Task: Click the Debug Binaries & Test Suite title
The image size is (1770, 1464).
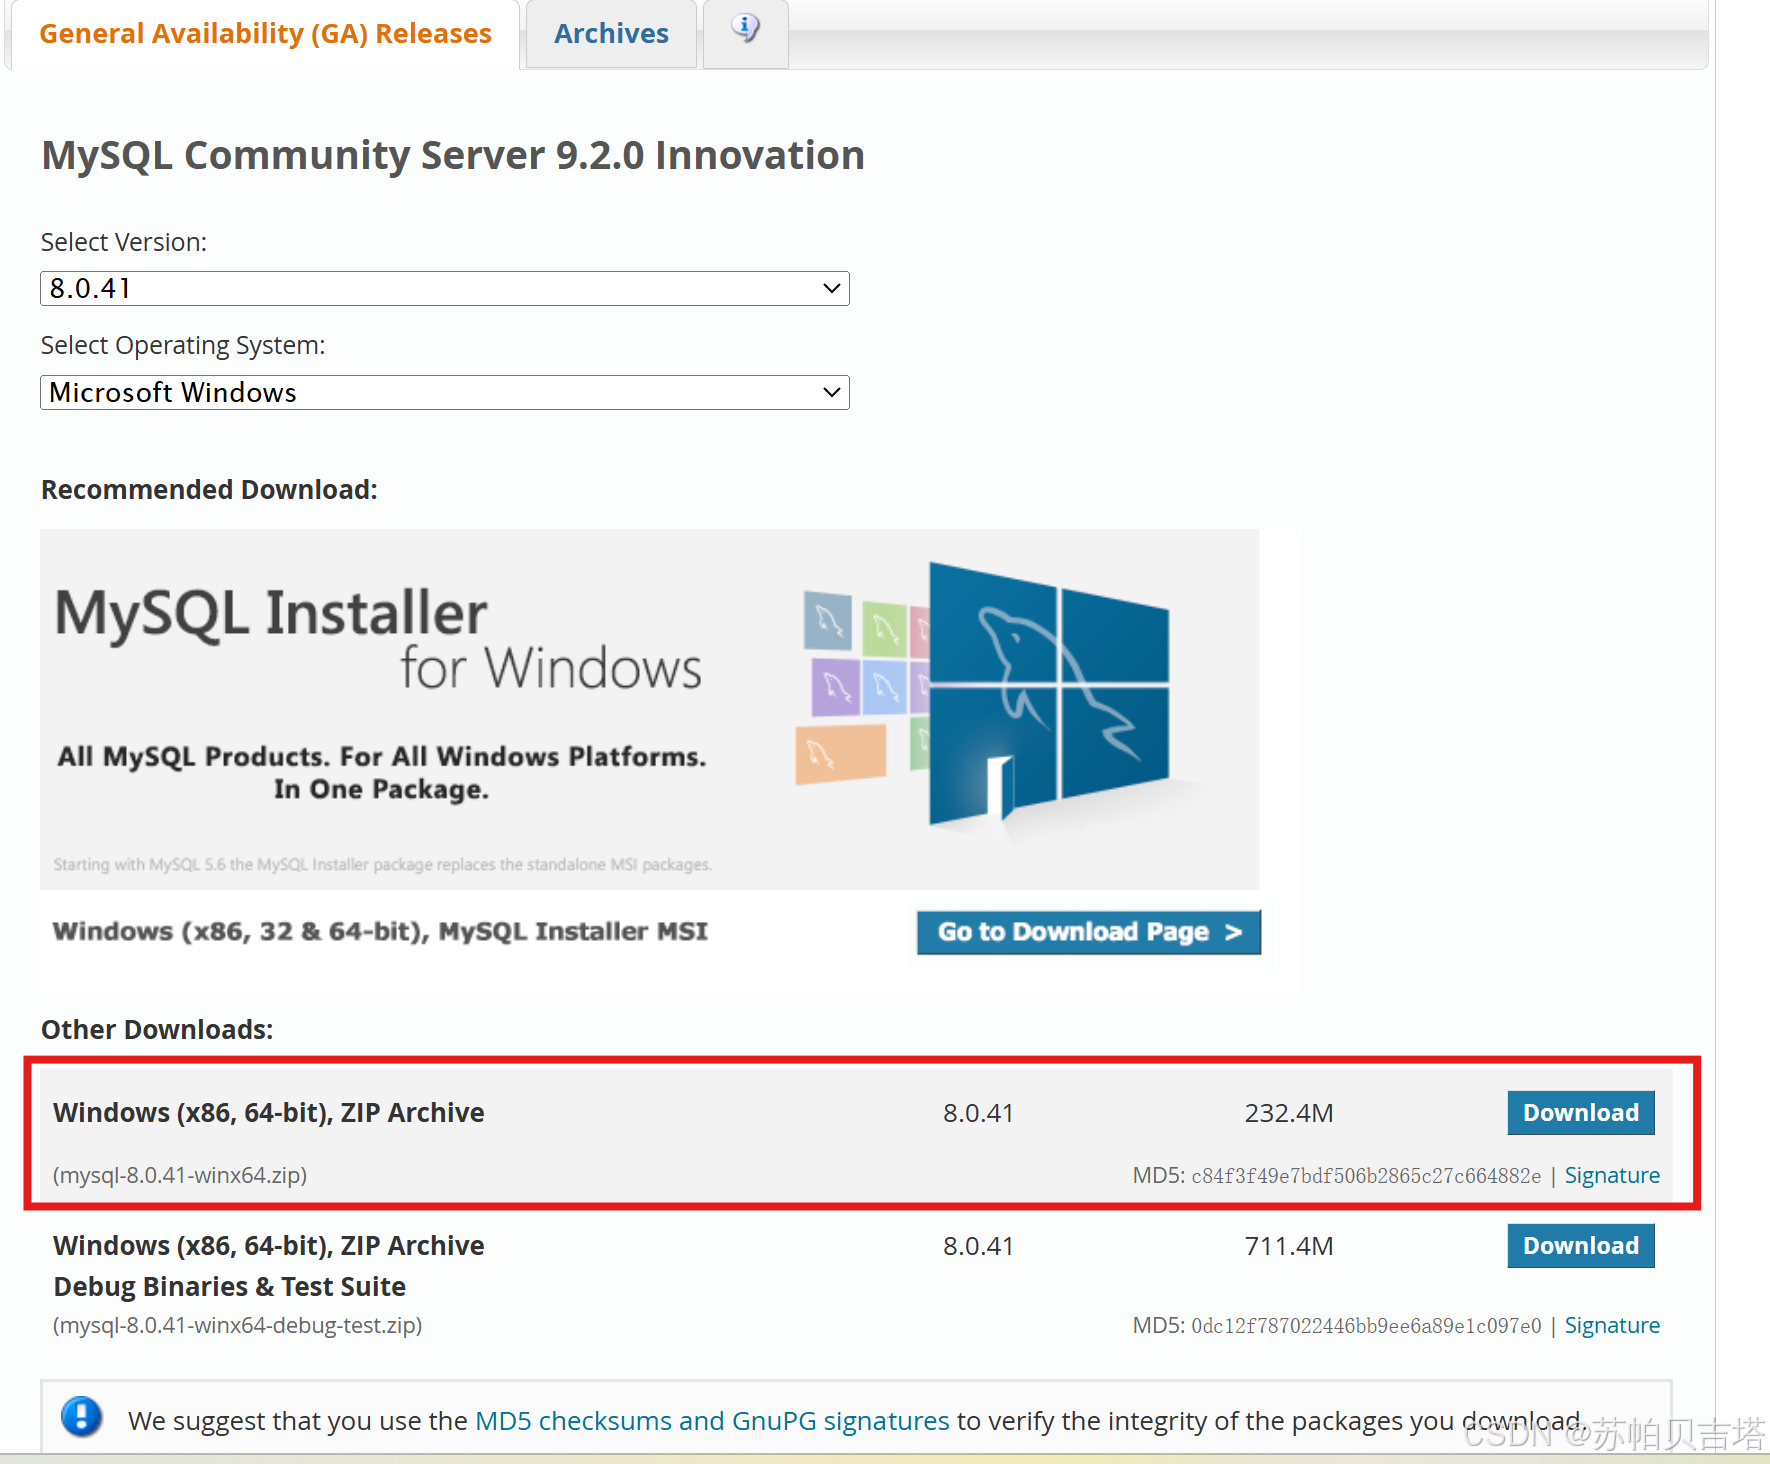Action: pyautogui.click(x=230, y=1287)
